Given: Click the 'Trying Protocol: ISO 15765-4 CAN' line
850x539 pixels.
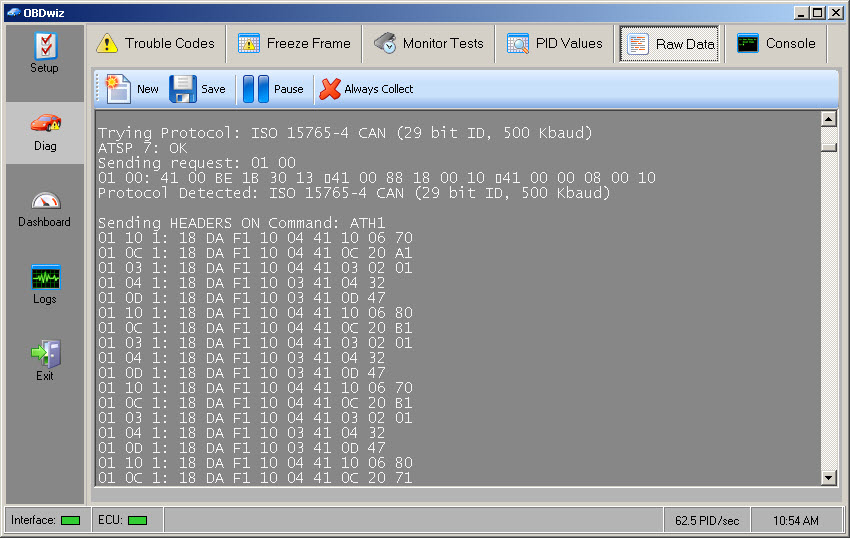Looking at the screenshot, I should [345, 133].
